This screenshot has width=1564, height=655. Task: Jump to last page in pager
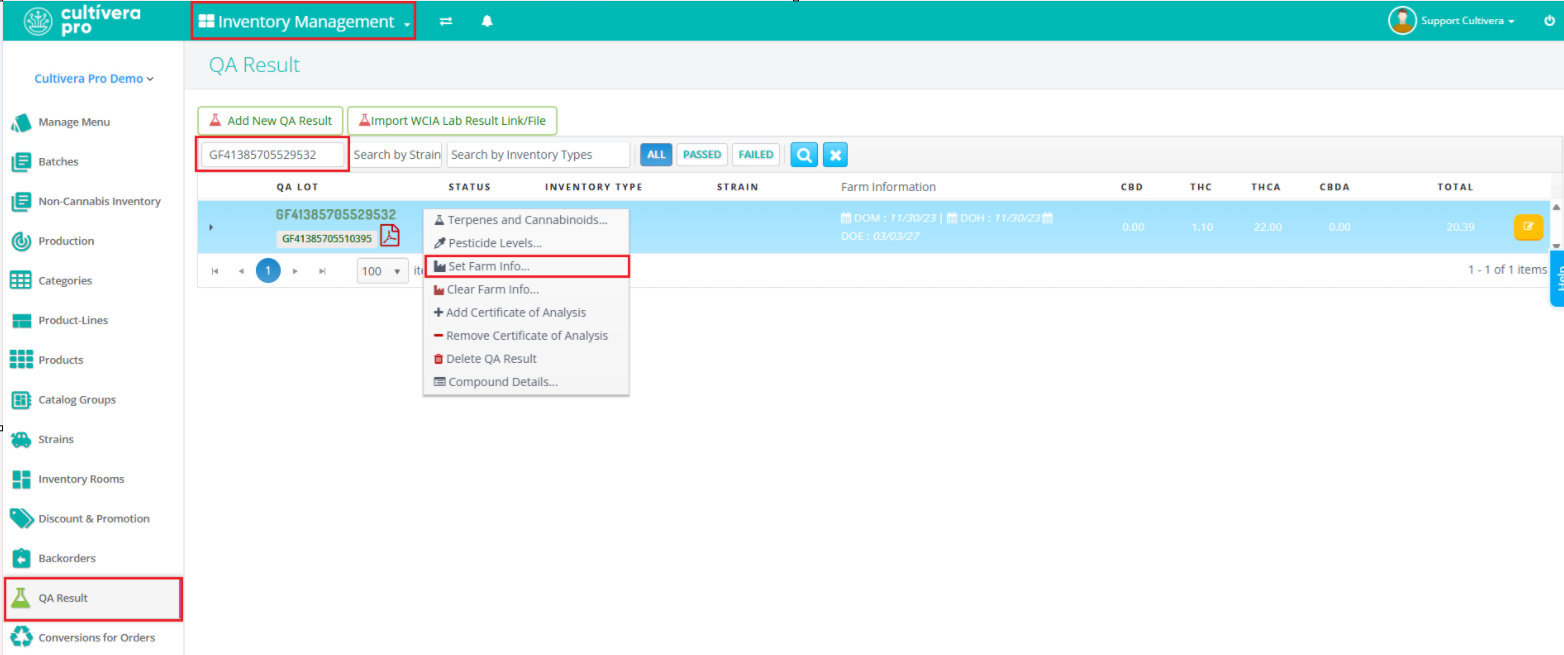point(322,271)
